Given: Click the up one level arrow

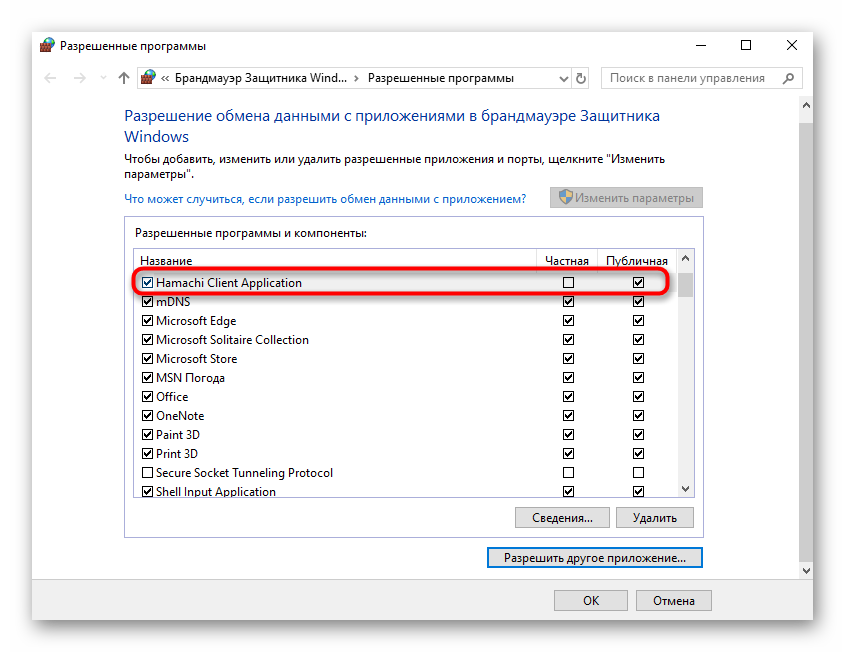Looking at the screenshot, I should 124,78.
